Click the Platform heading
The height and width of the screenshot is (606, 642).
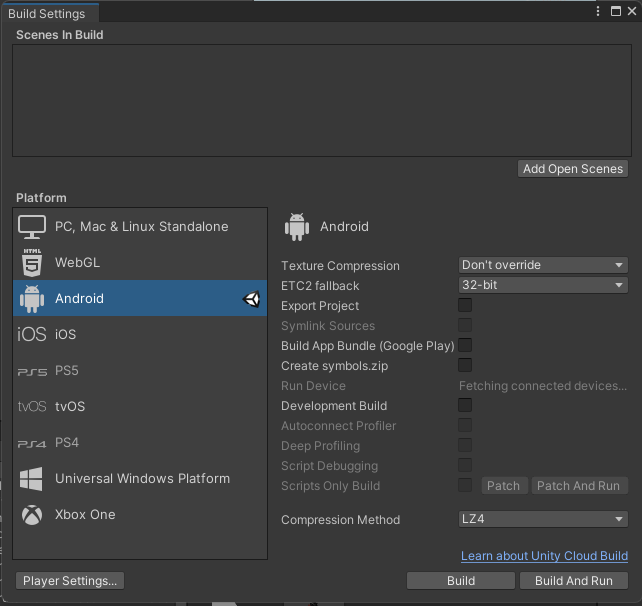(41, 198)
